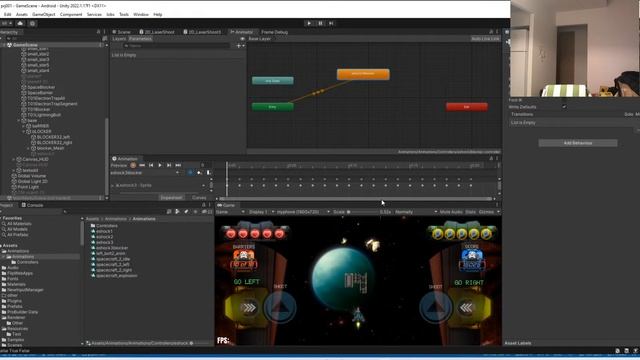Click the Animator parameter search field
This screenshot has height=360, width=640.
click(176, 46)
